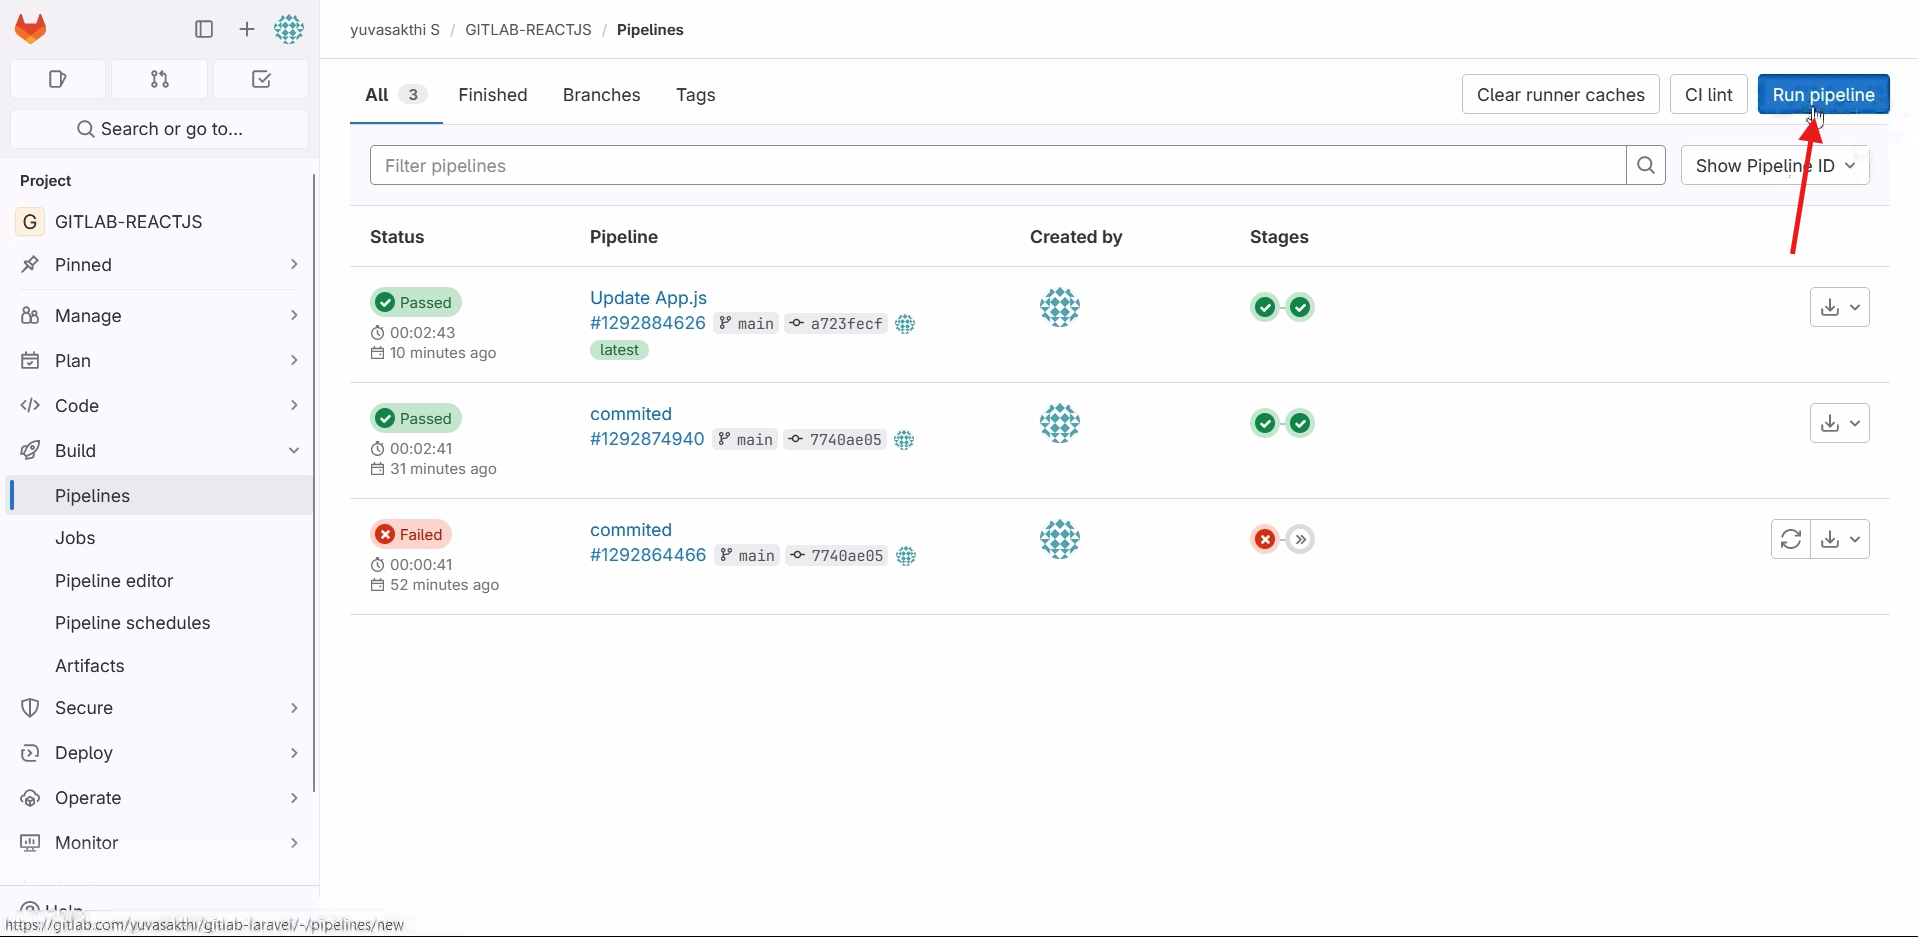The image size is (1918, 937).
Task: Open the yuvasakthi S breadcrumb link
Action: pyautogui.click(x=395, y=30)
